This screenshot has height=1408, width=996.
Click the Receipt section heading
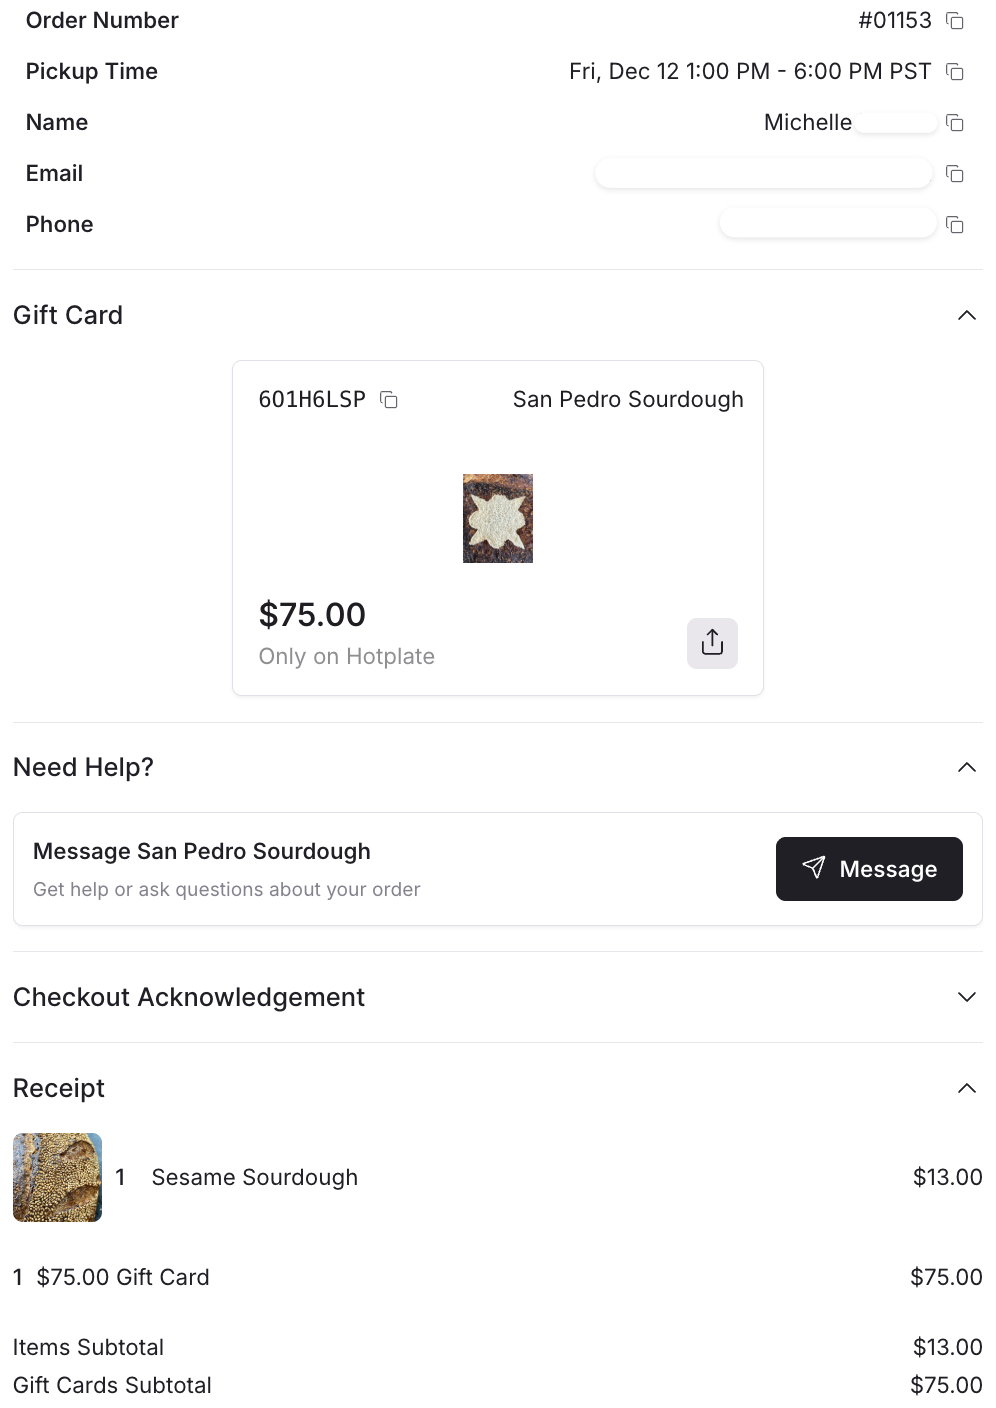pos(59,1089)
